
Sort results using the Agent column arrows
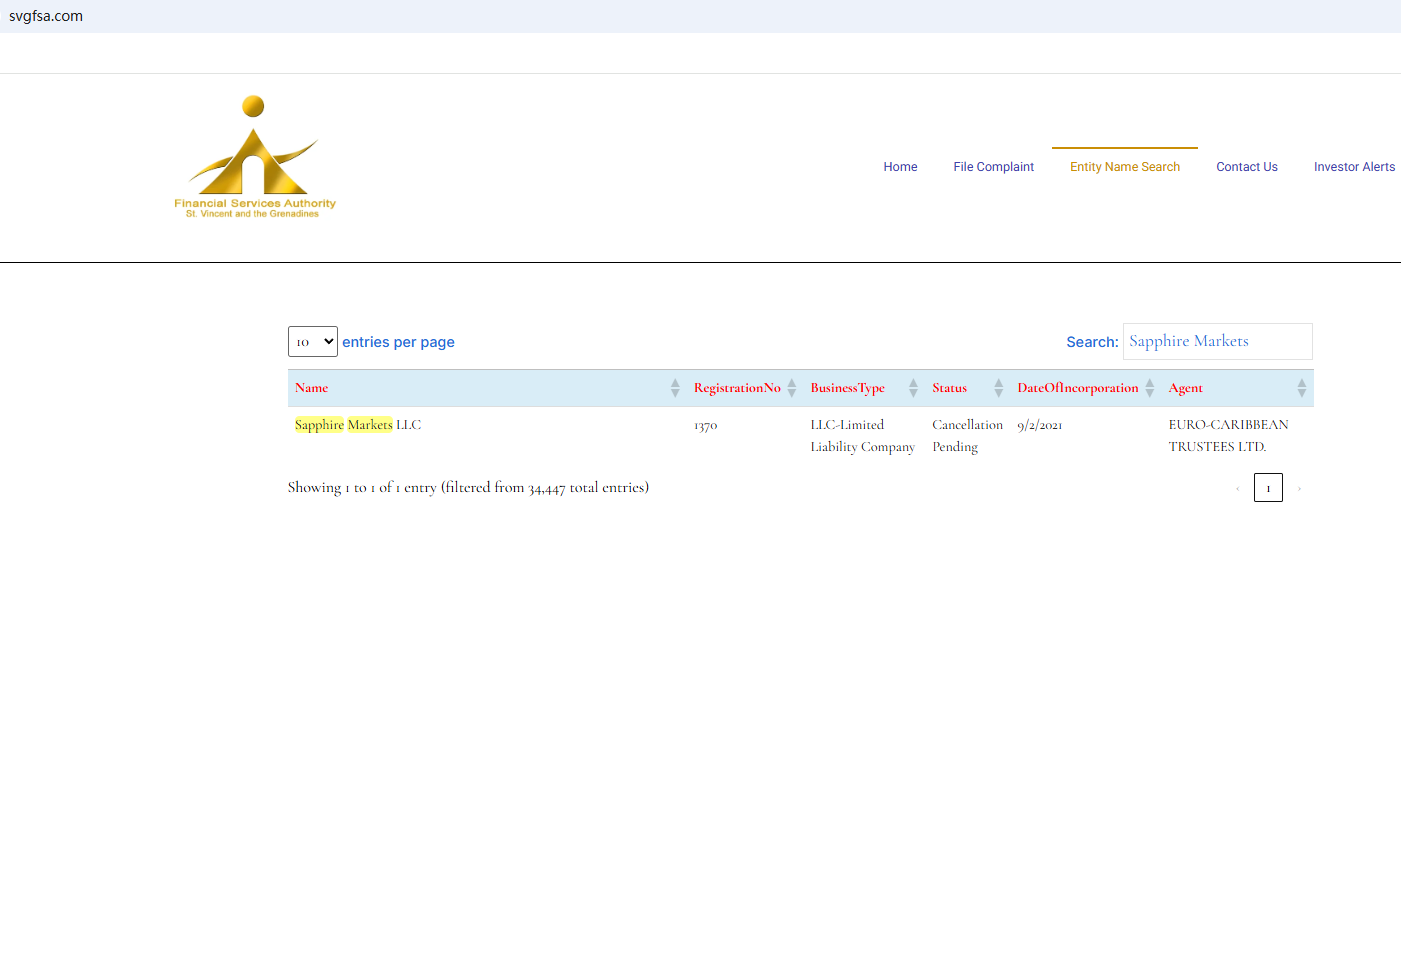coord(1301,388)
